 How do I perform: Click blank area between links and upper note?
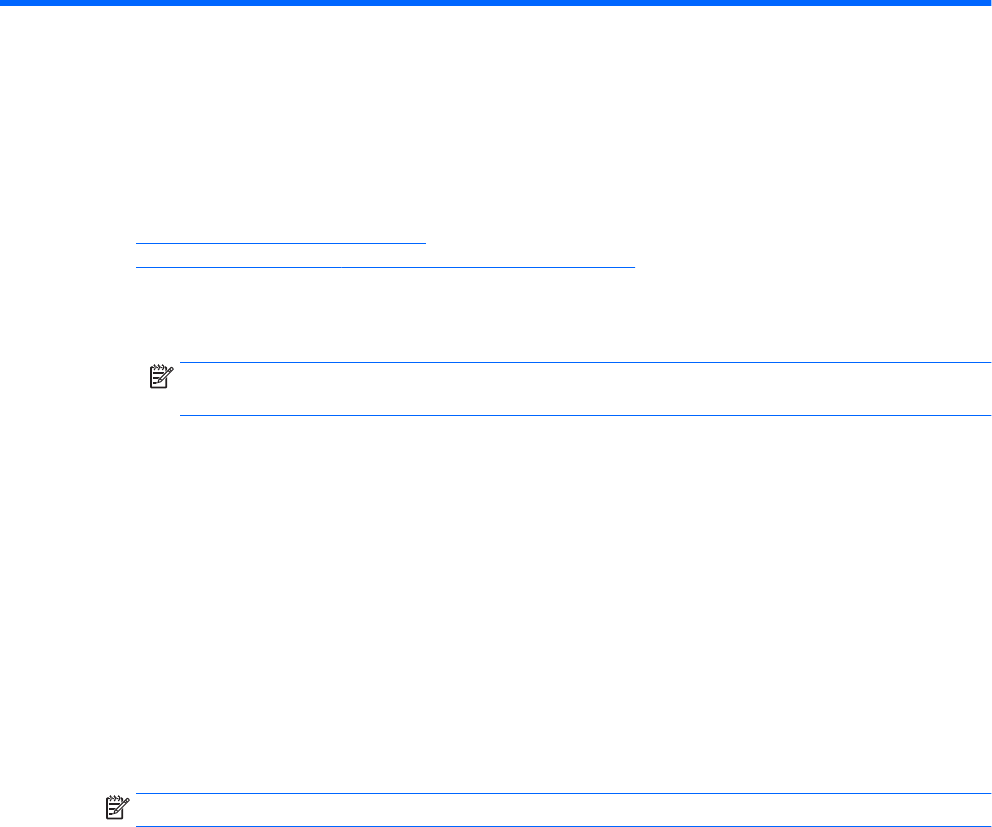pos(496,315)
